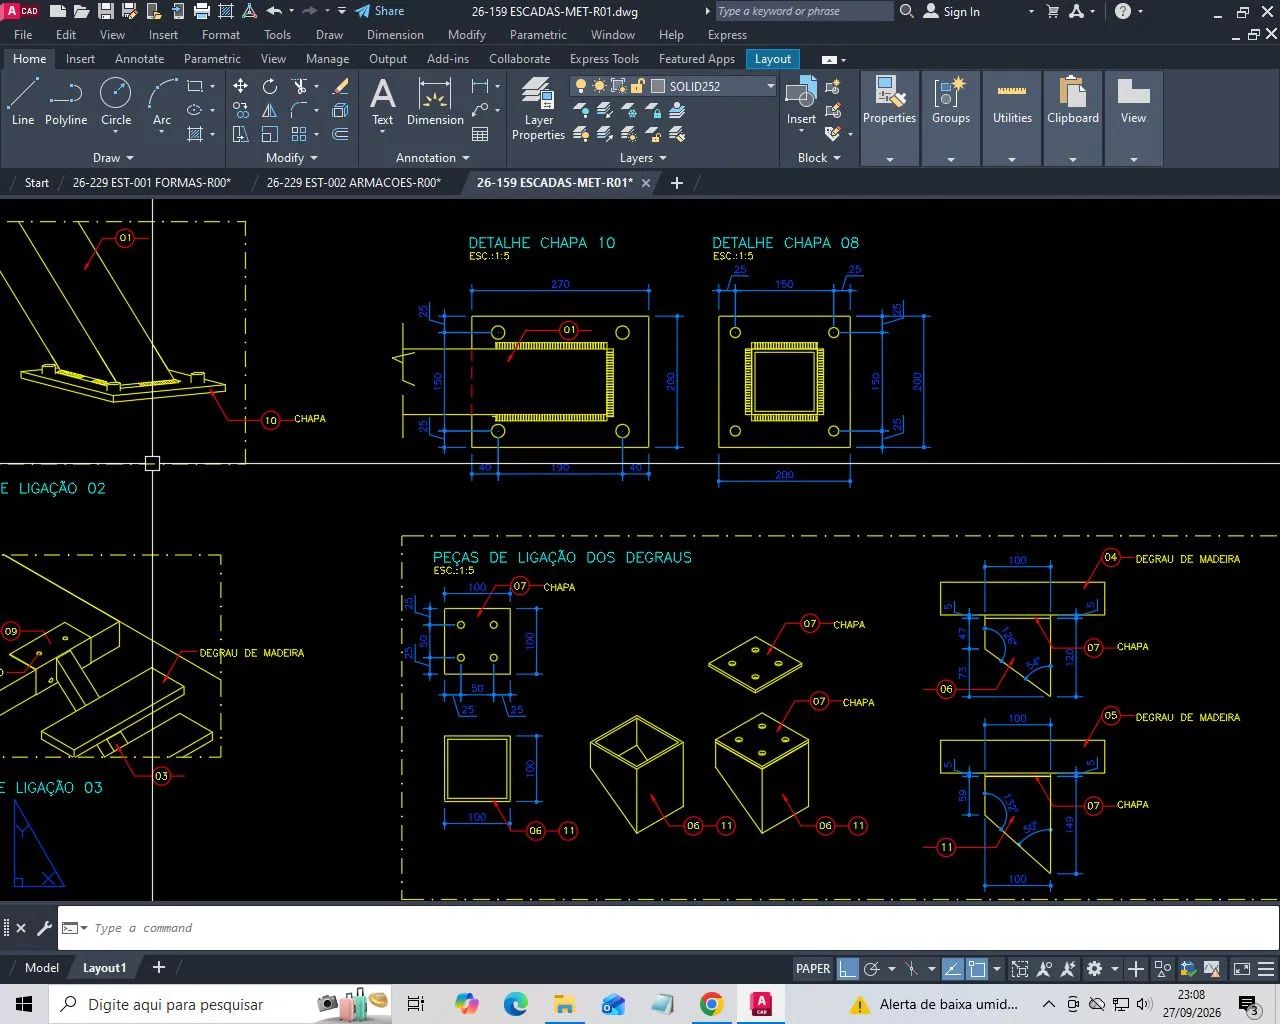Pick the Mirror tool

(x=270, y=110)
